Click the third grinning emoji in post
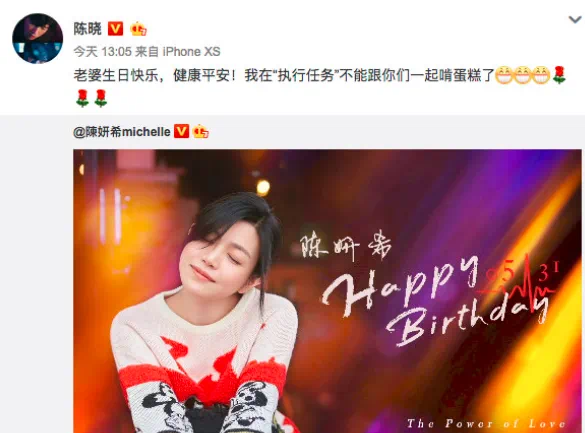 pos(541,75)
